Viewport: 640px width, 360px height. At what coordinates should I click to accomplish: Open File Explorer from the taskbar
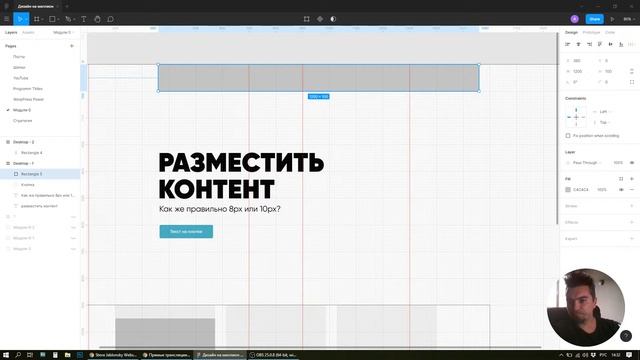click(67, 355)
